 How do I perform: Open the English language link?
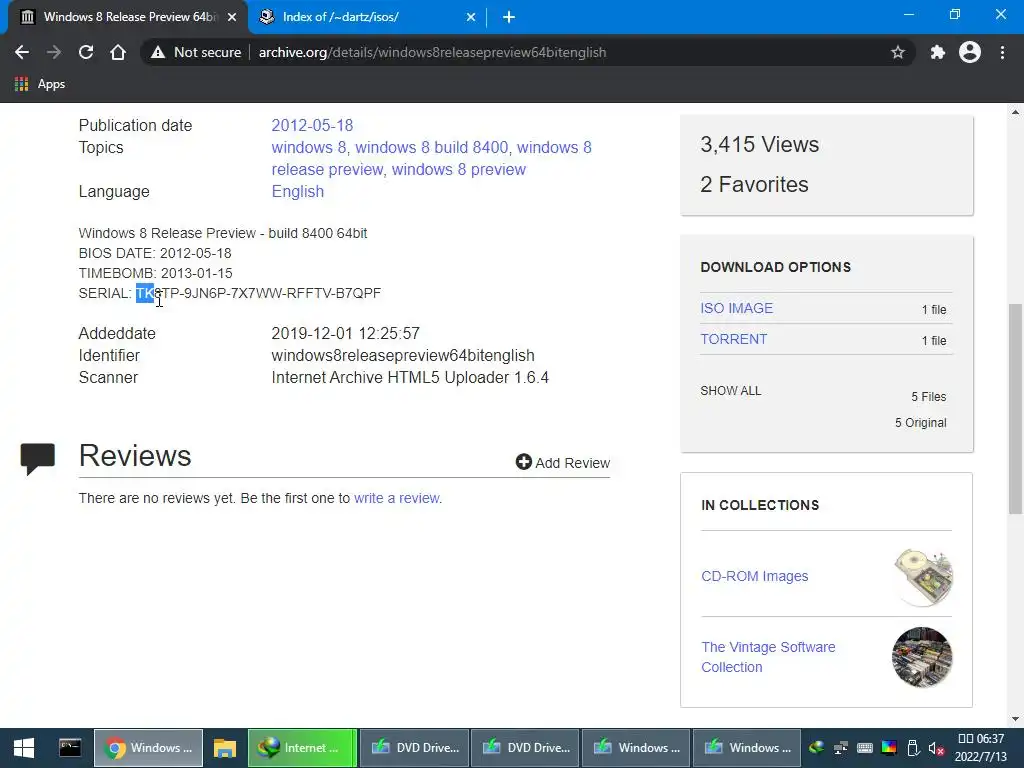point(298,191)
